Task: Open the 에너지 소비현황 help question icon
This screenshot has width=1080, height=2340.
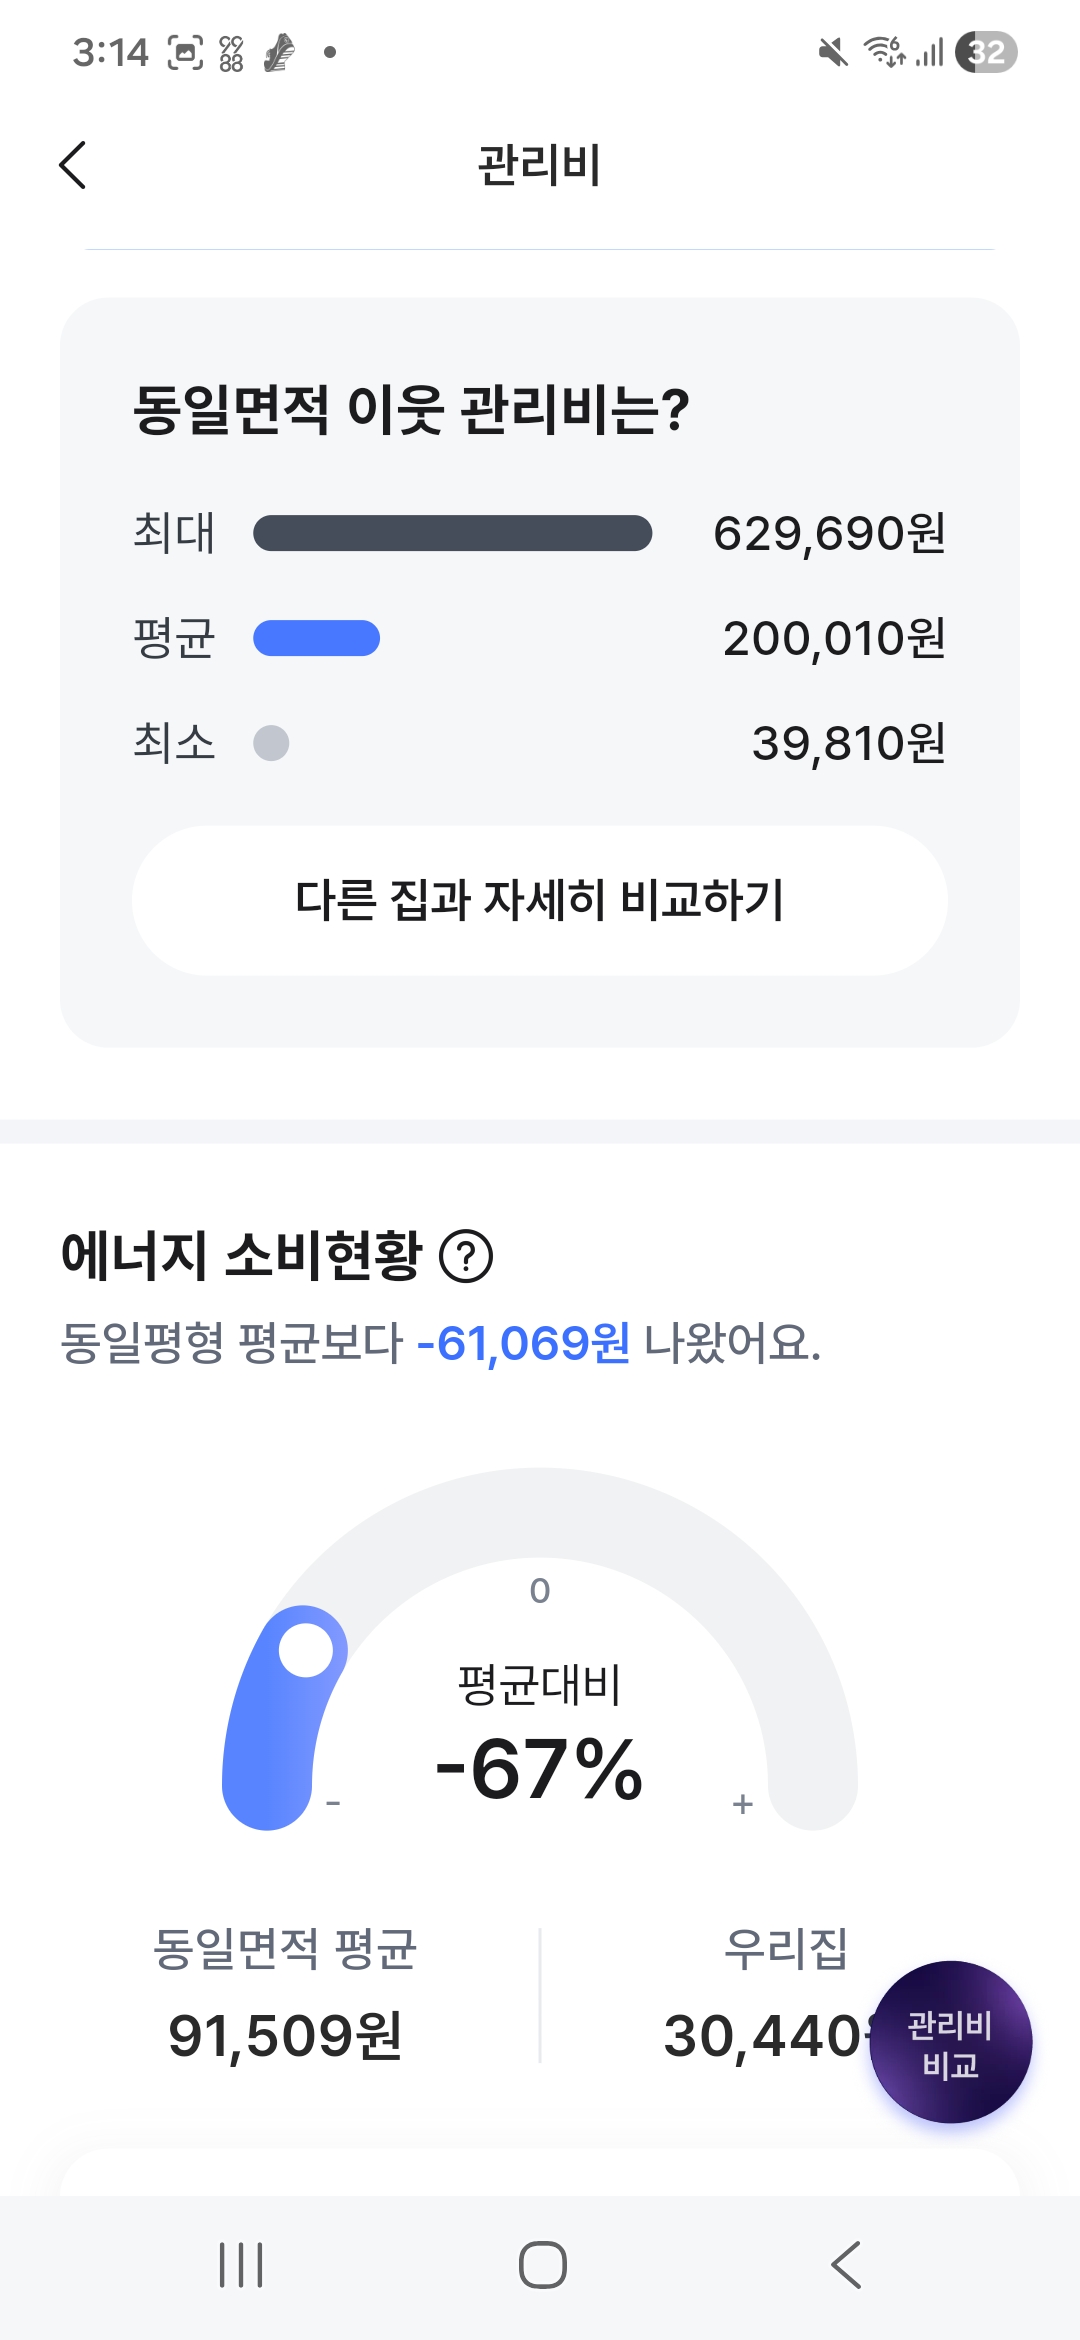Action: click(x=466, y=1256)
